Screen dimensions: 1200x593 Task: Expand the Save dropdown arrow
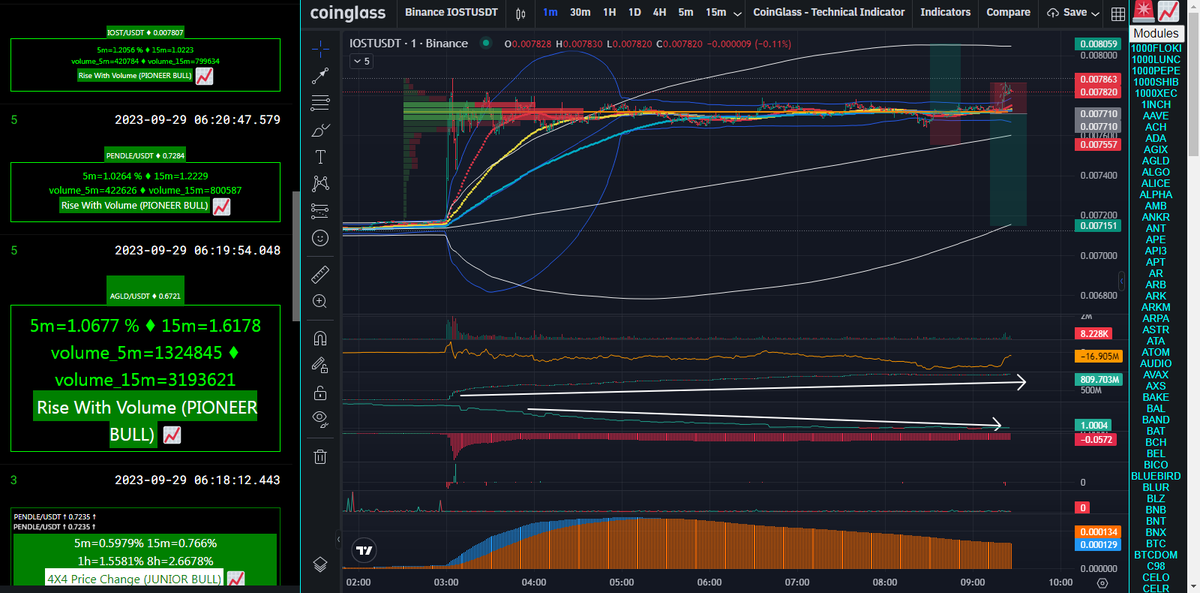1095,14
